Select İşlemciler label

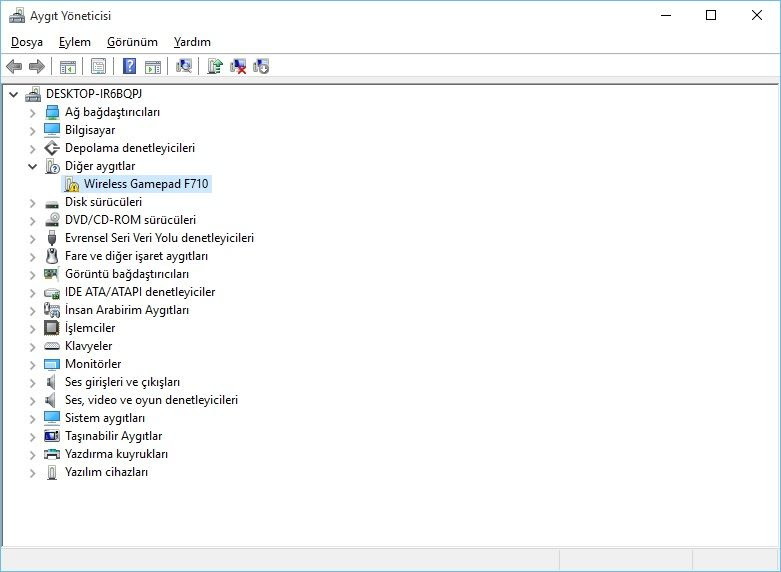tap(90, 328)
